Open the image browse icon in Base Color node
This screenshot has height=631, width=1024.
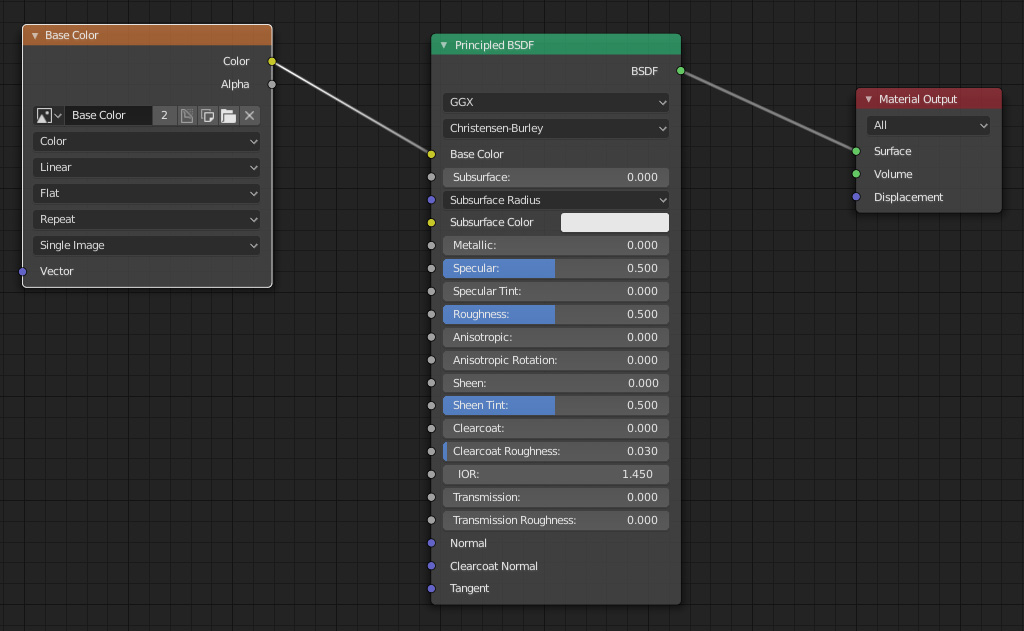point(48,116)
